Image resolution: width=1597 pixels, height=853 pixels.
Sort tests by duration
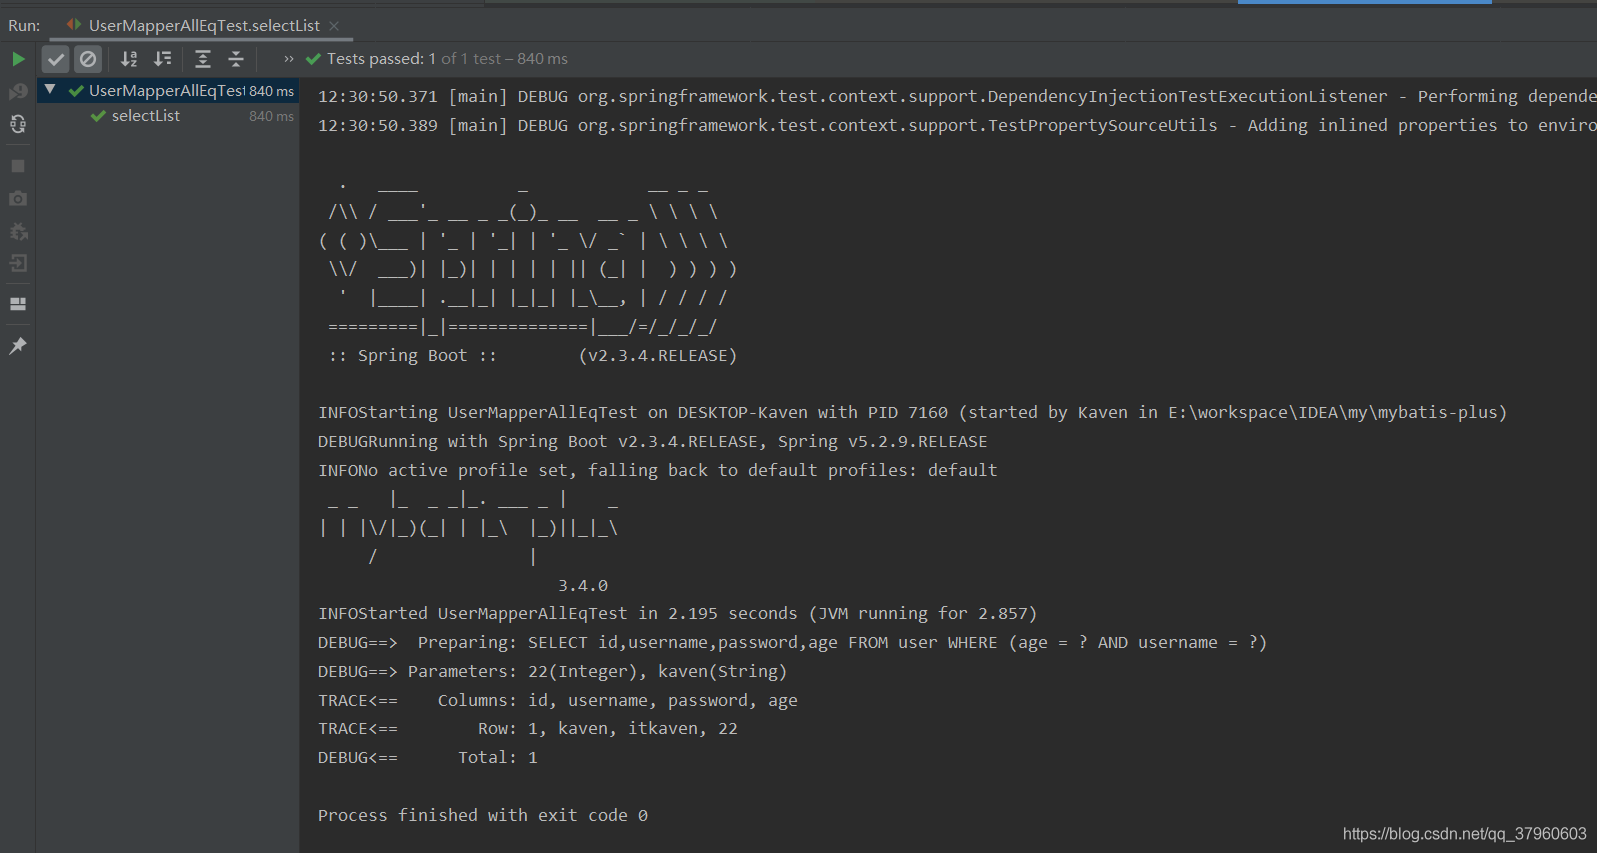point(163,59)
